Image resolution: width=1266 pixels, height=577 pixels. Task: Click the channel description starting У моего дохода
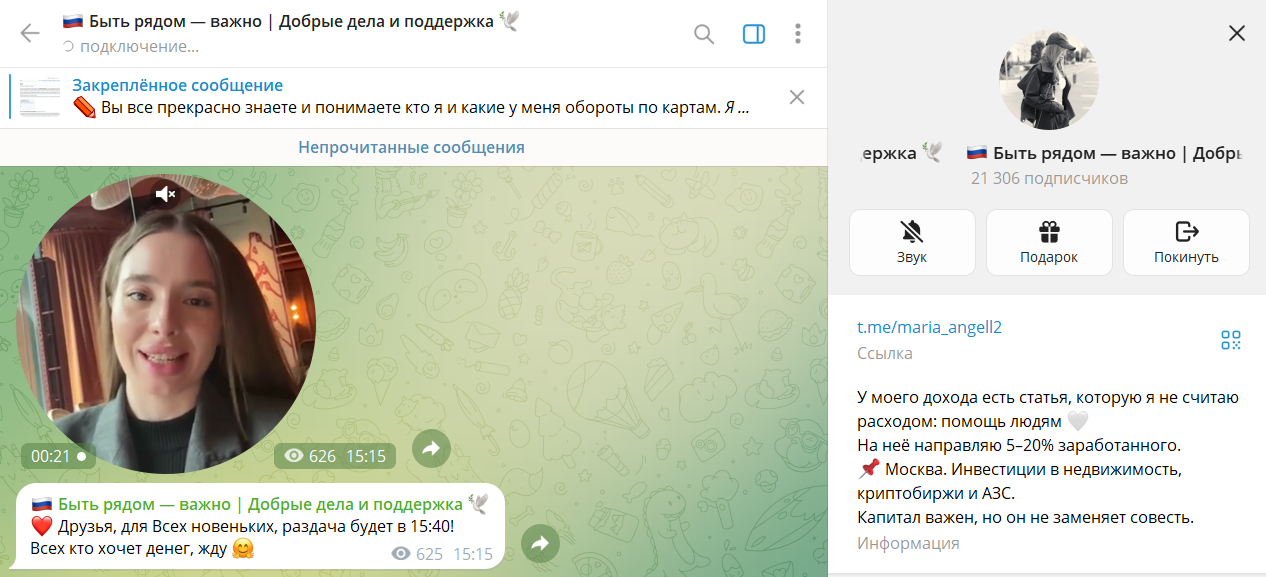pyautogui.click(x=1048, y=458)
